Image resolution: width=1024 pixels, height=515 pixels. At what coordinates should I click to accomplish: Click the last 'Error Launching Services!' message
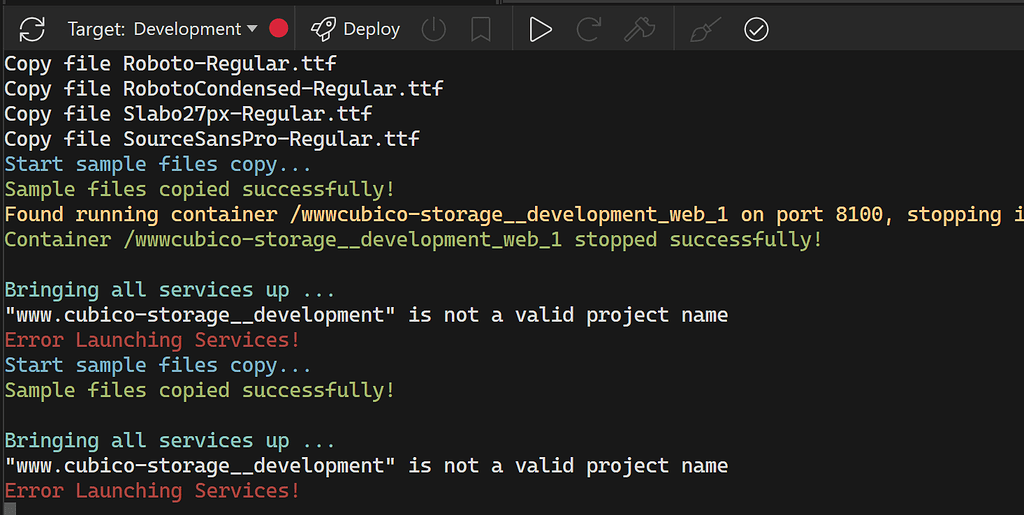pyautogui.click(x=152, y=490)
